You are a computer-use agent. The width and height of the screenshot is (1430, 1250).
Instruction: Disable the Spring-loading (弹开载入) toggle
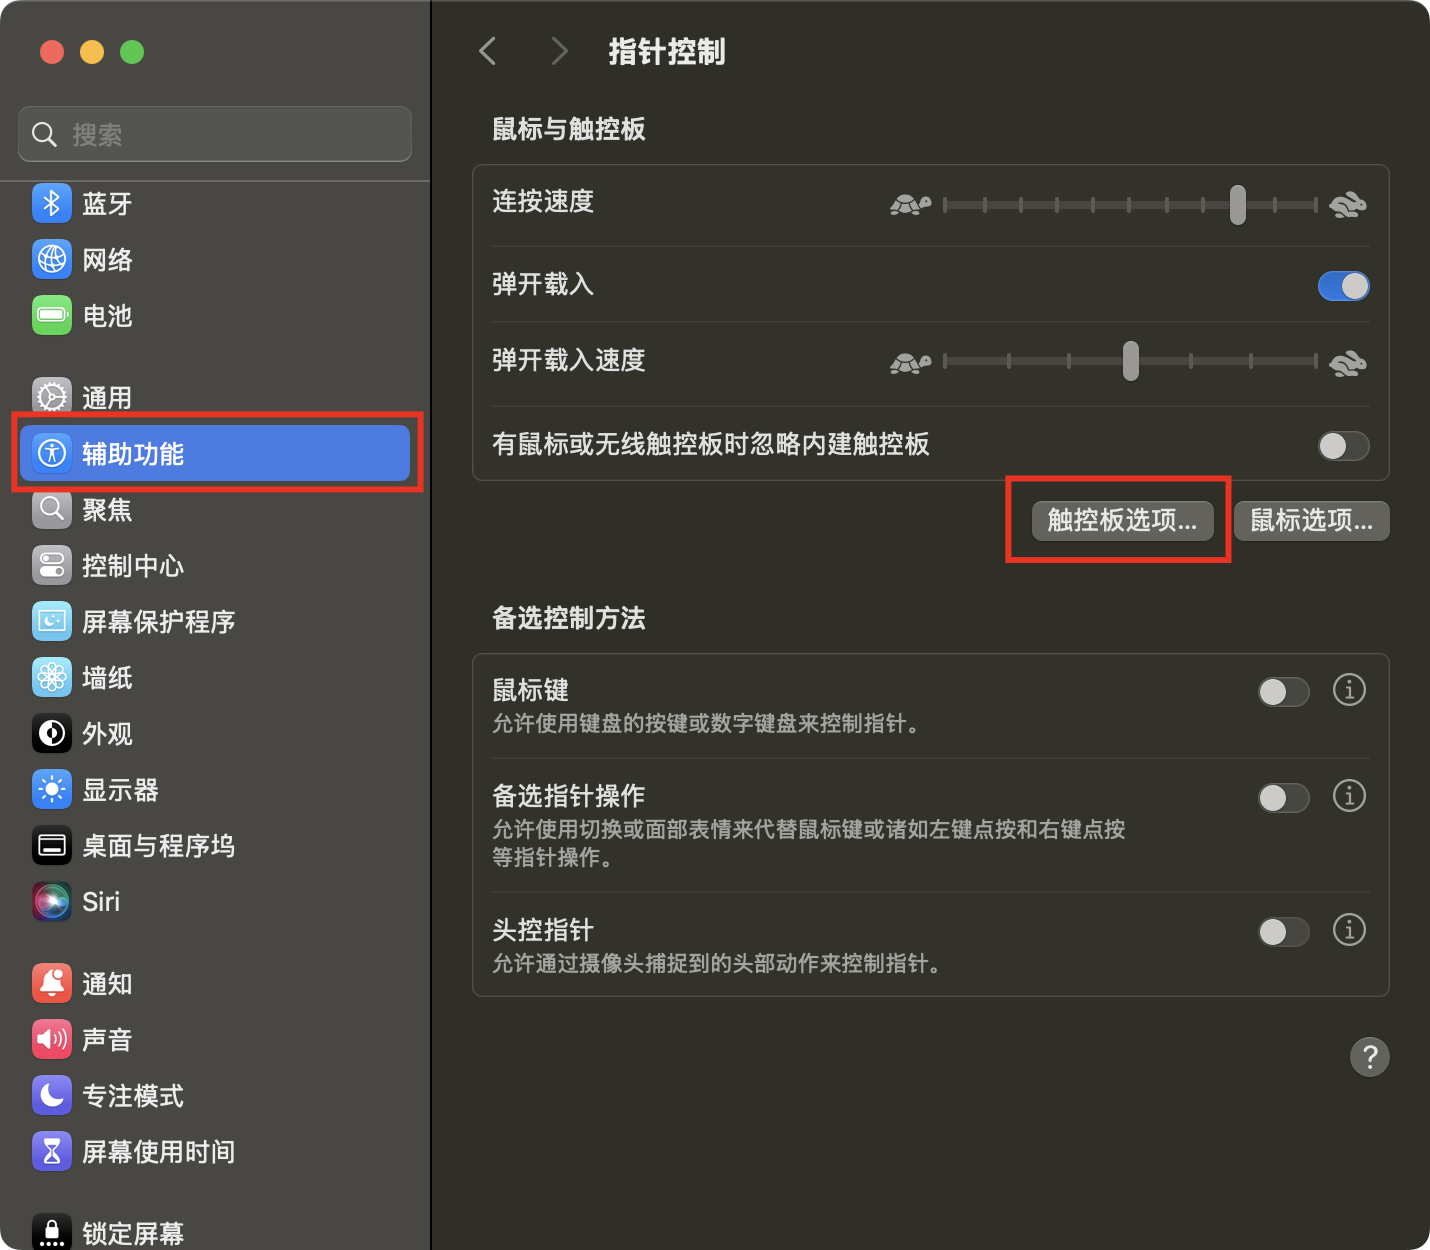click(1343, 286)
